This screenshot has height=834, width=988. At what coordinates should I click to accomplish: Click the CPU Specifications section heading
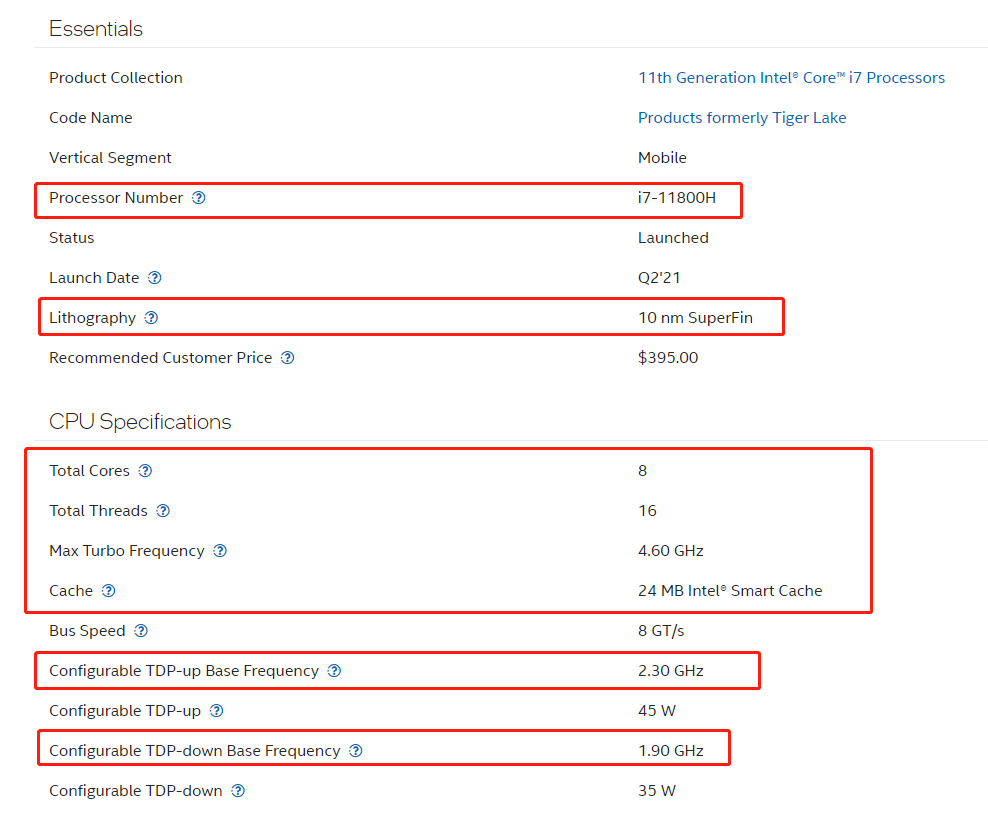click(x=140, y=422)
